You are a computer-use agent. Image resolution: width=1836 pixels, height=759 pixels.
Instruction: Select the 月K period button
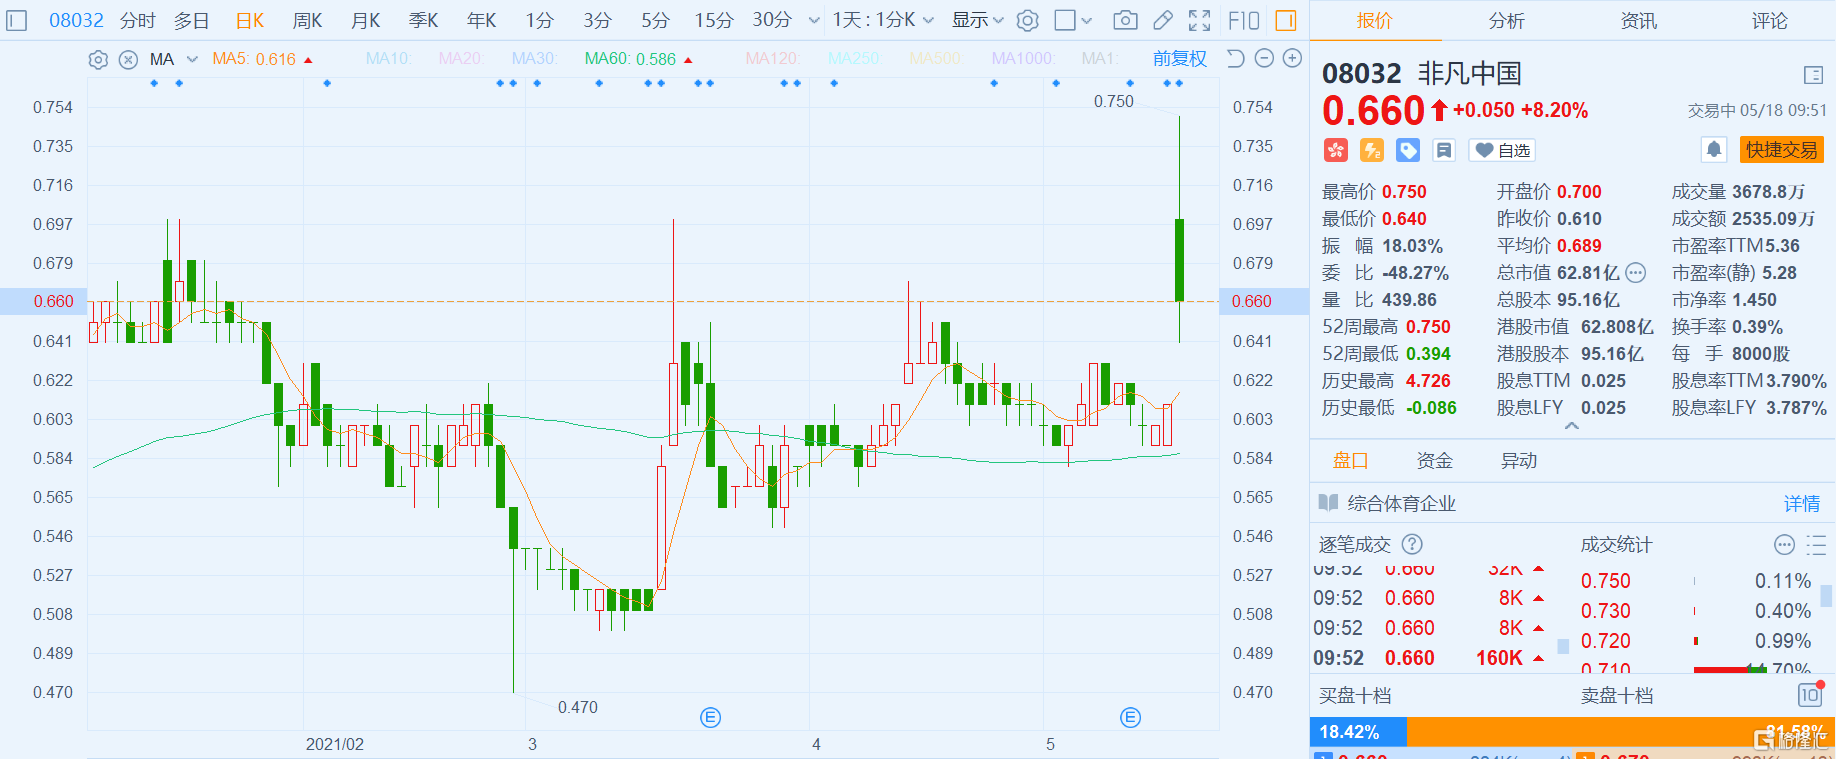[x=366, y=20]
